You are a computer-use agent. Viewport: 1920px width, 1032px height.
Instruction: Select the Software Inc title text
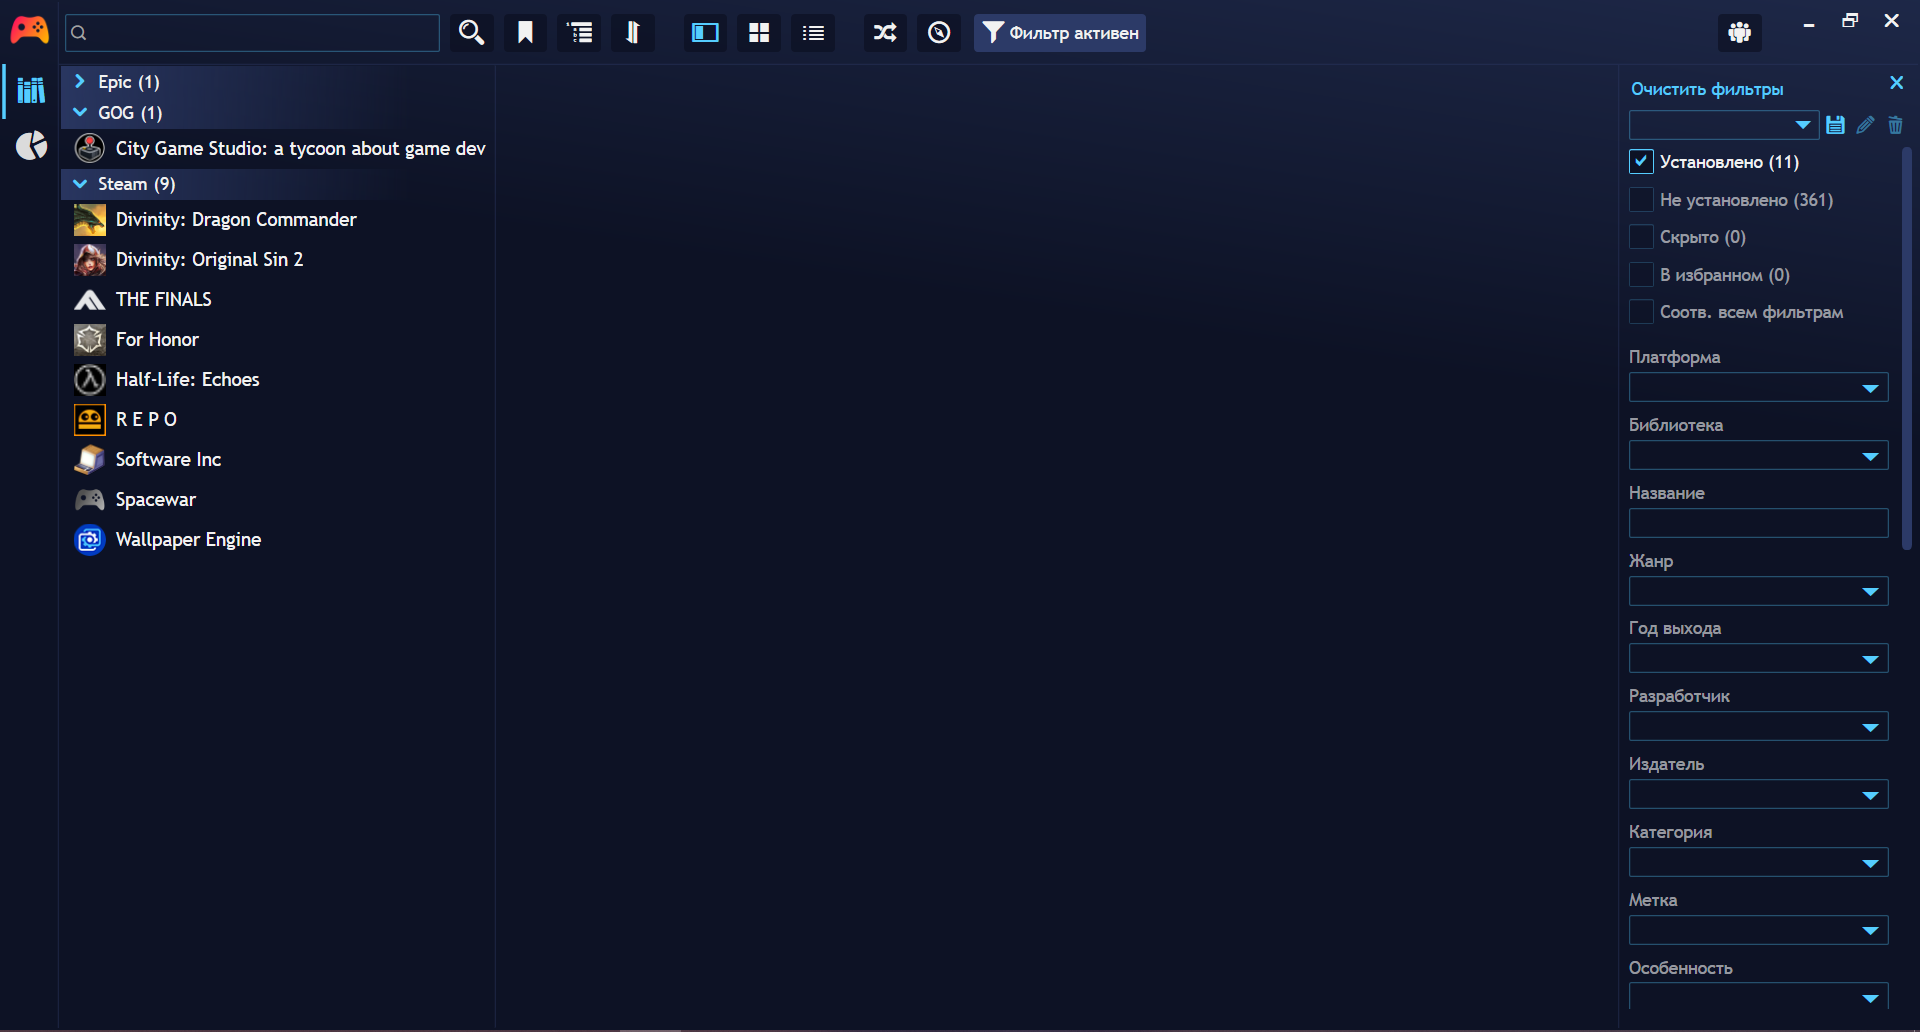point(168,460)
